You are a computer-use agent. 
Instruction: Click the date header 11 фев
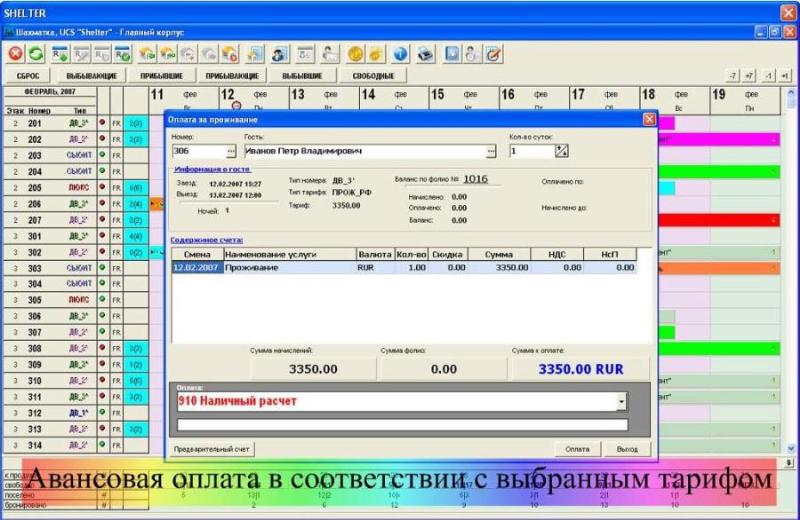point(184,100)
